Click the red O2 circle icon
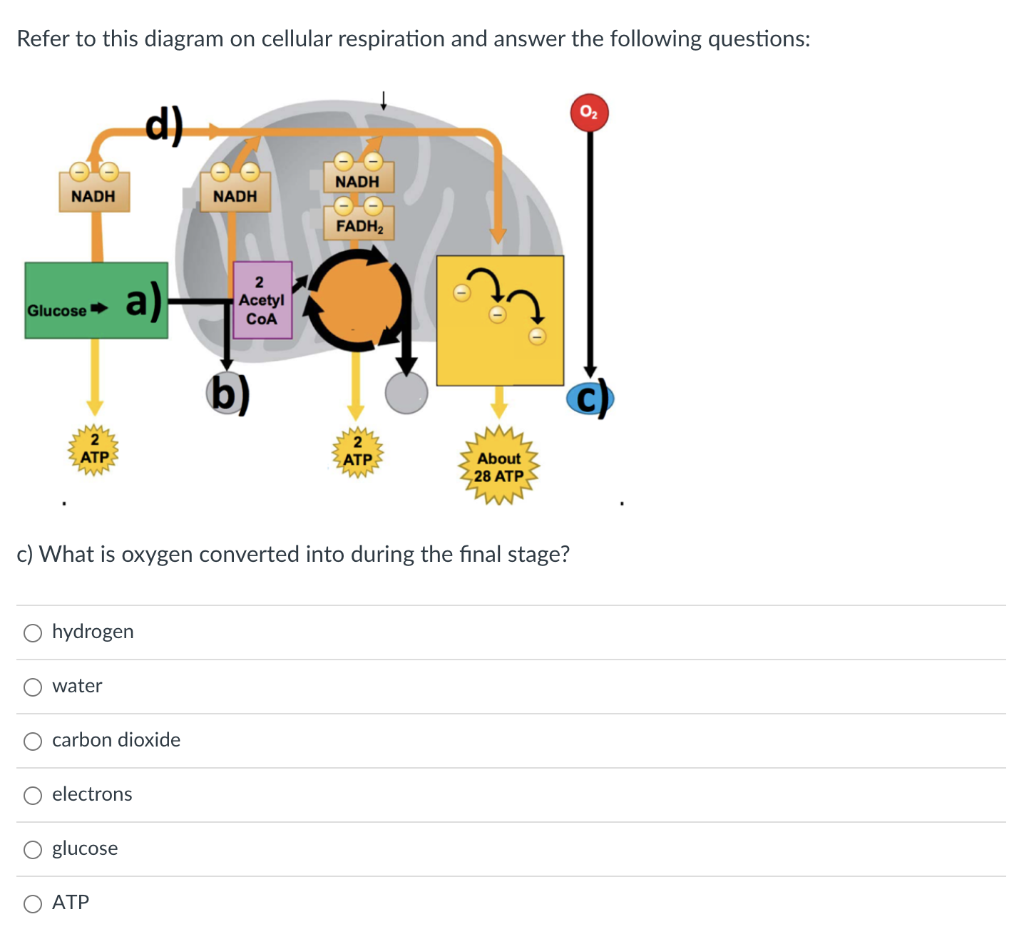1024x949 pixels. tap(590, 113)
